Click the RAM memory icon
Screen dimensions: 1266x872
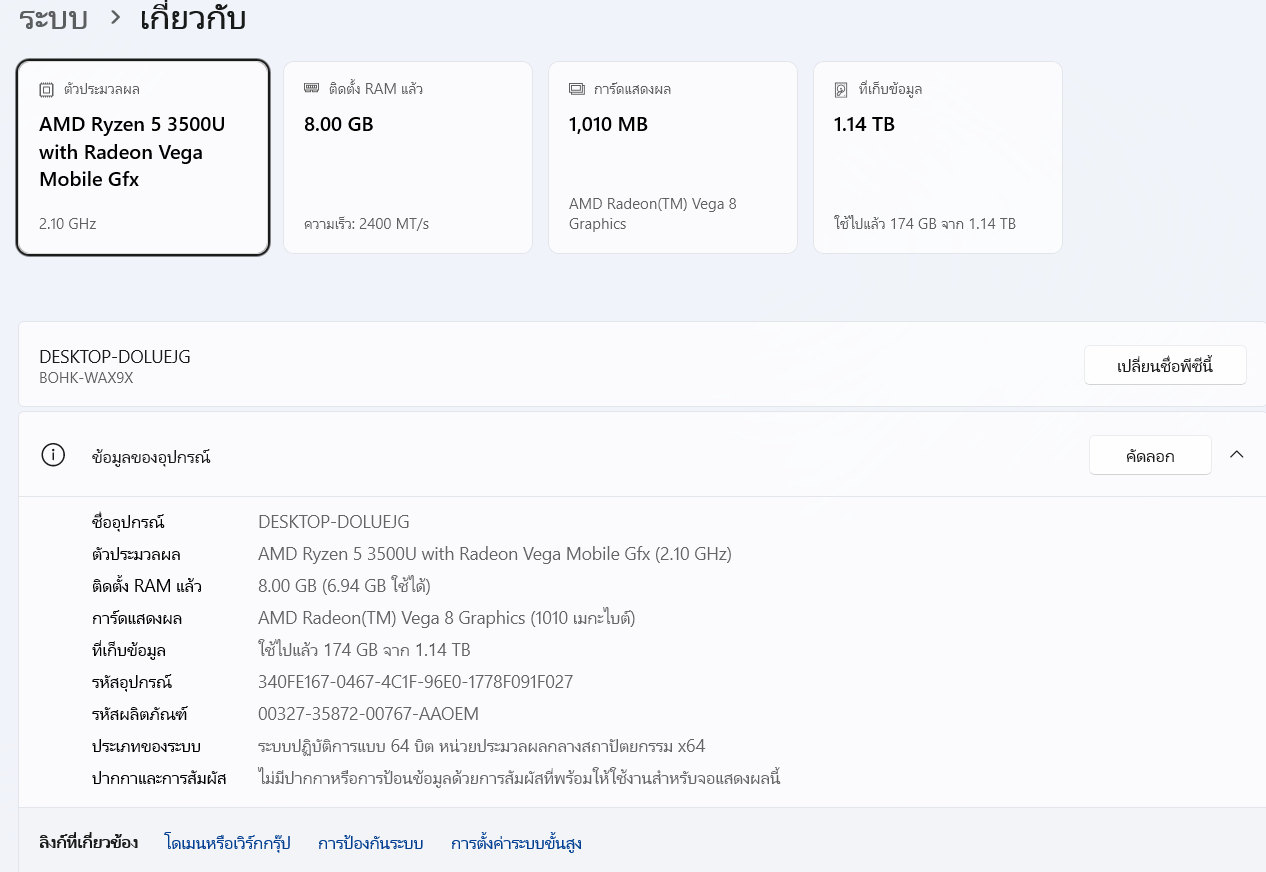click(312, 88)
